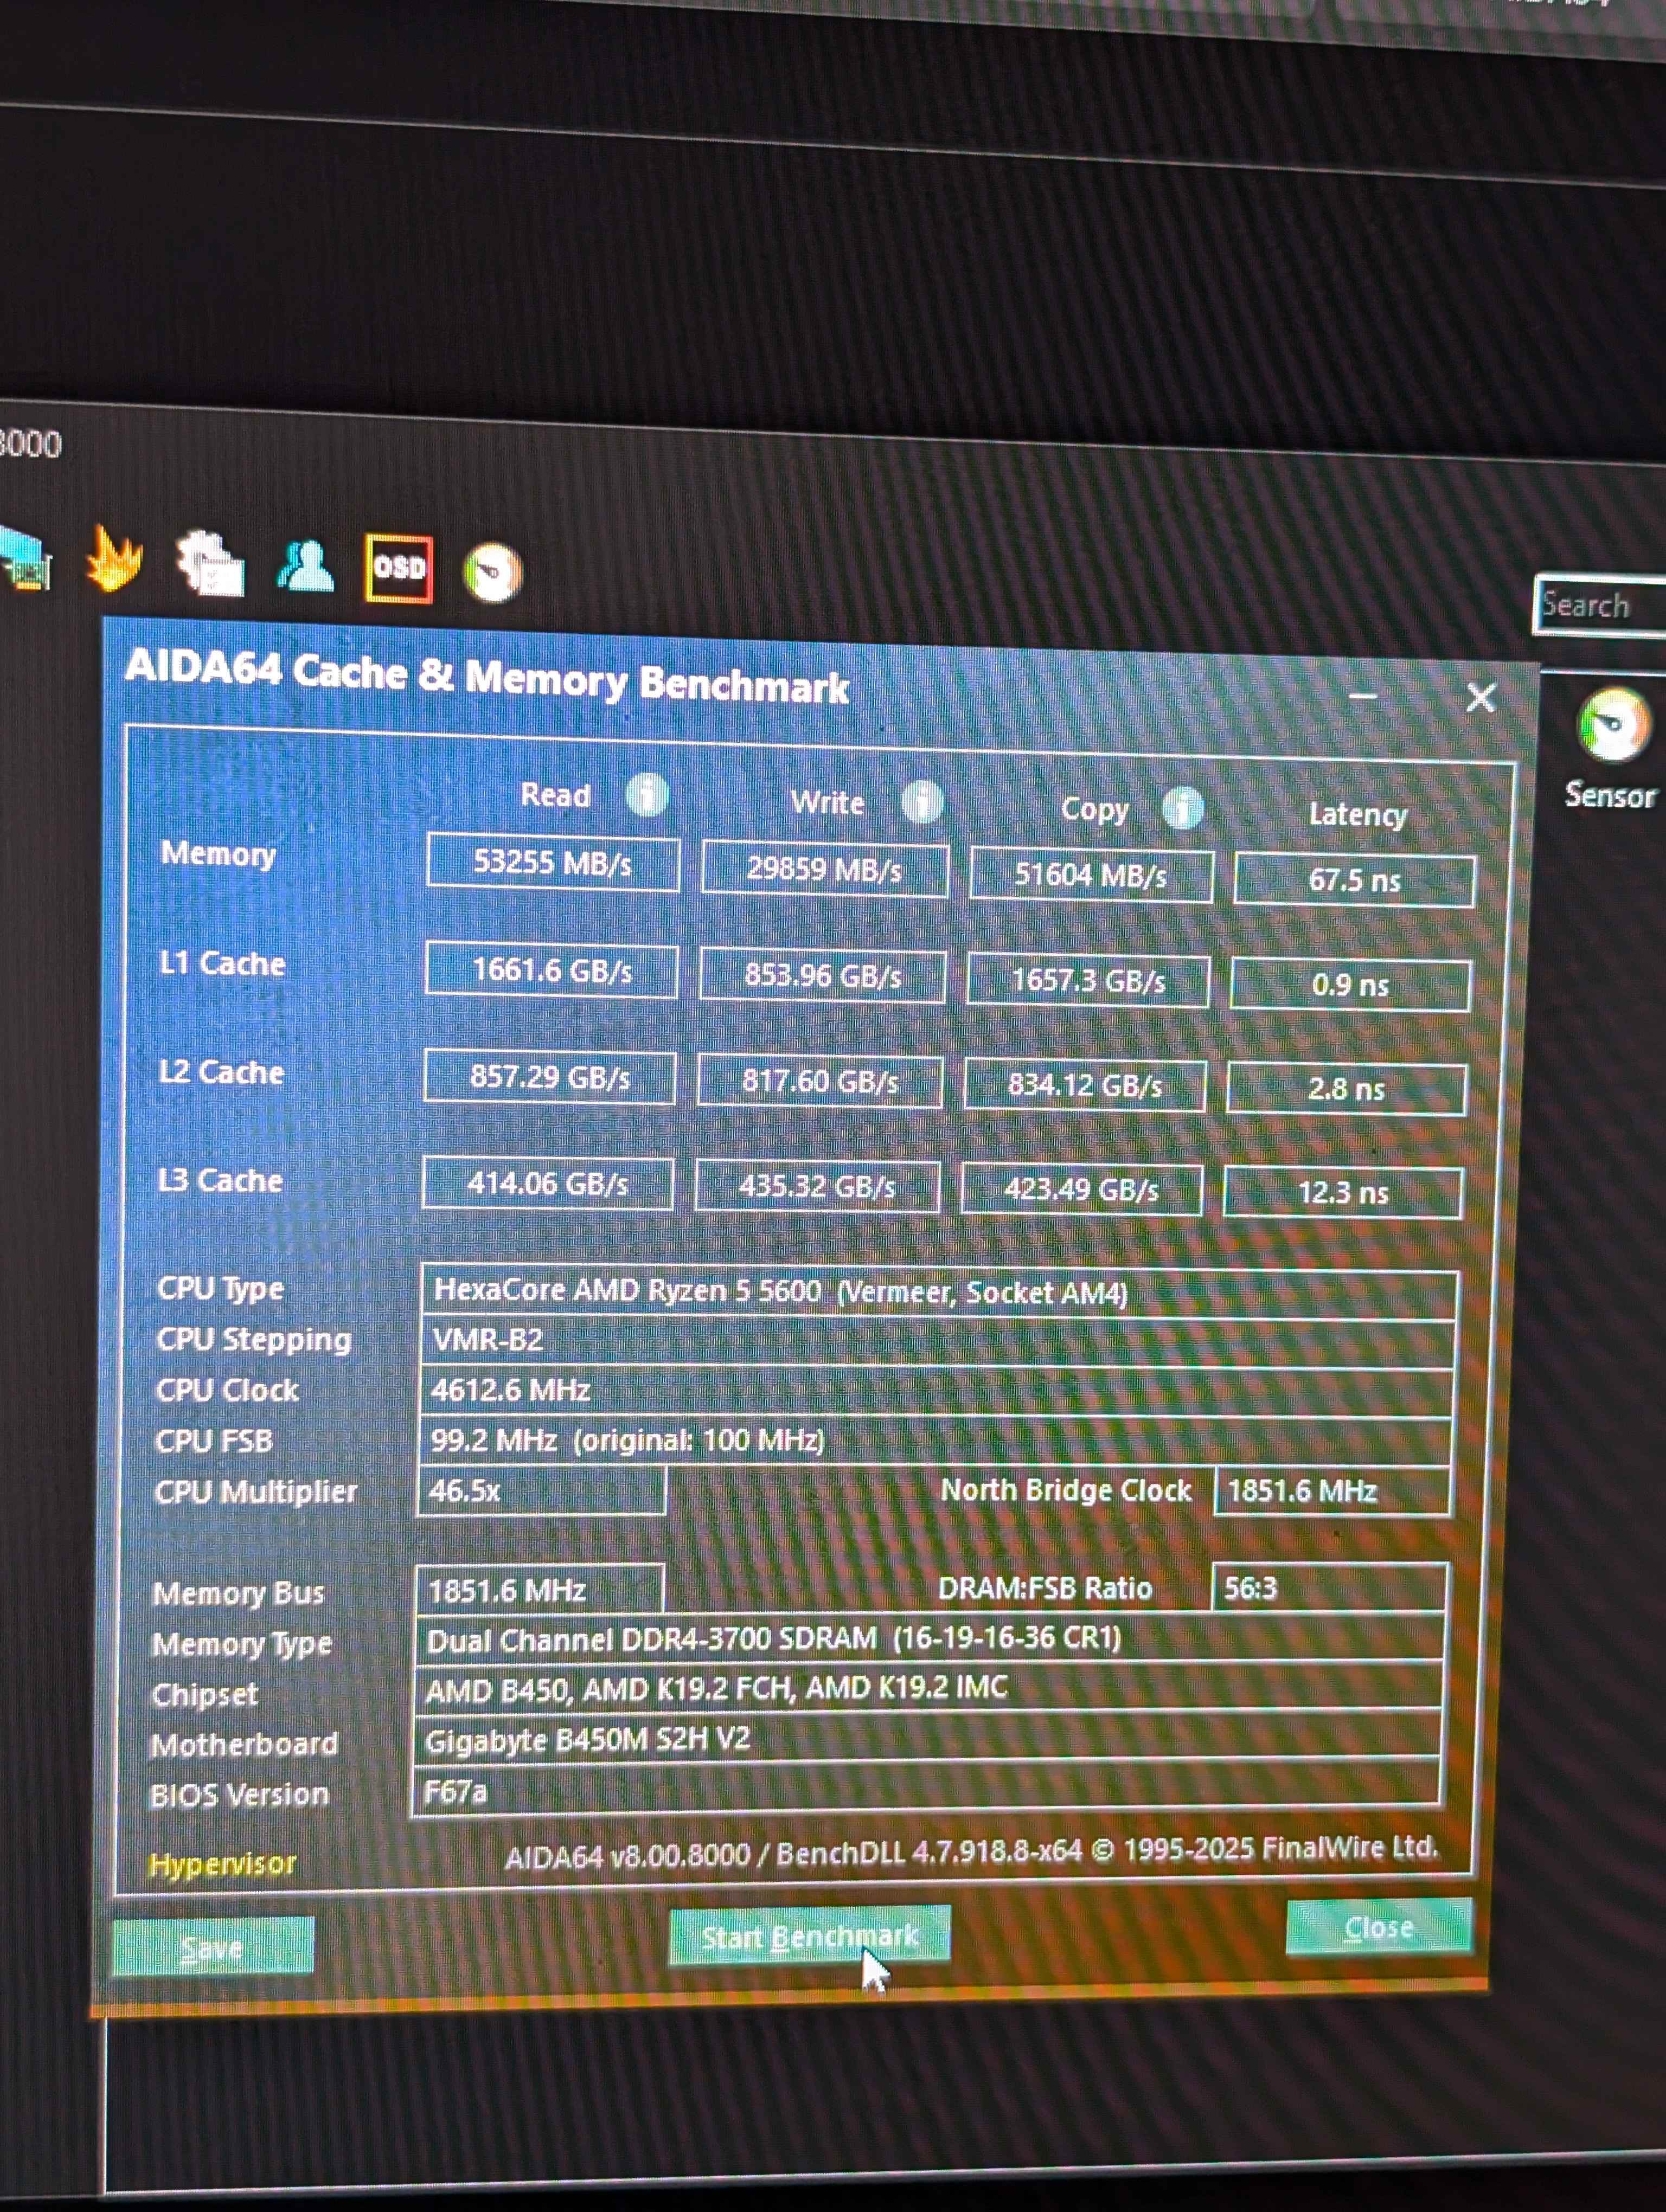Select L1 Cache Copy value 1657.3 GB/s

(1088, 981)
